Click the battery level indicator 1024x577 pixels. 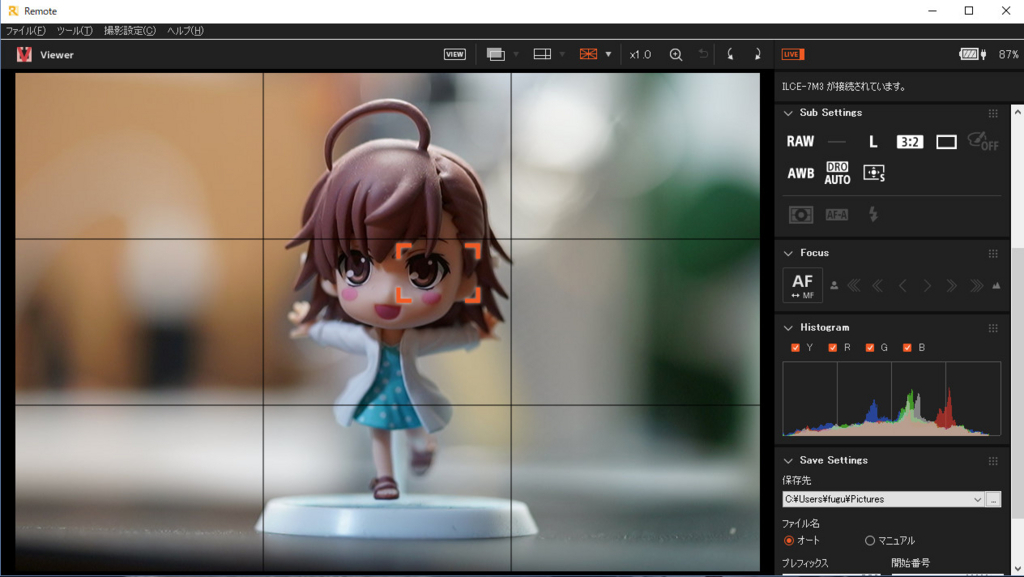[972, 54]
